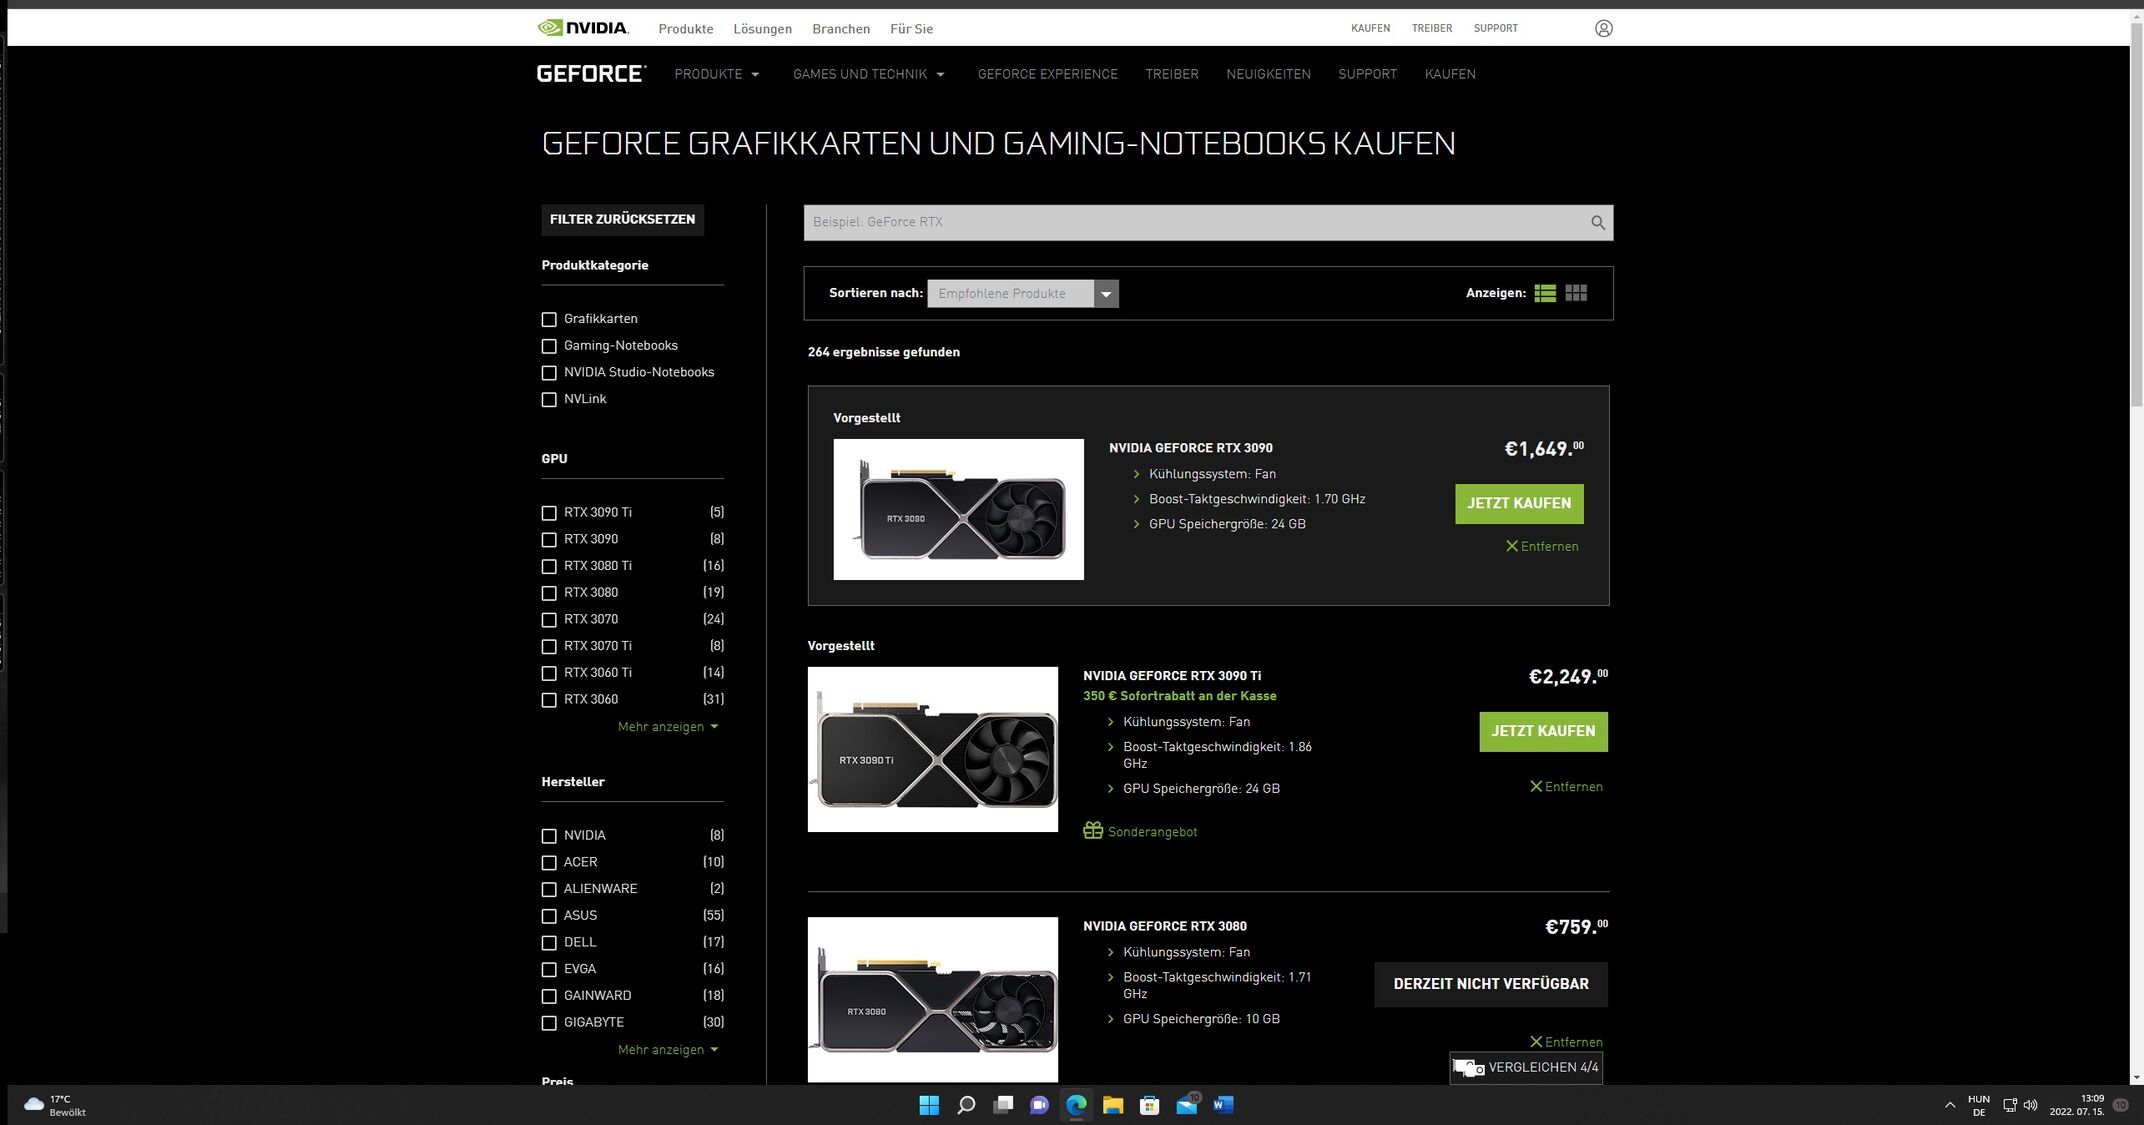
Task: Open TREIBER in GeForce nav
Action: (x=1172, y=74)
